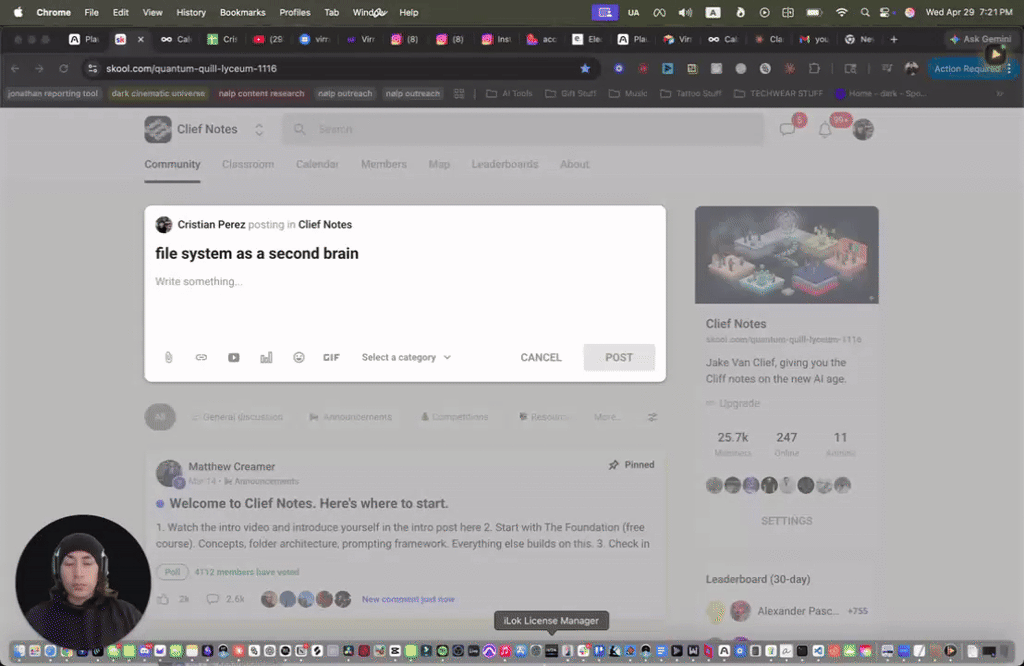This screenshot has width=1024, height=666.
Task: Open Matthew Creamer's profile name
Action: click(x=232, y=466)
